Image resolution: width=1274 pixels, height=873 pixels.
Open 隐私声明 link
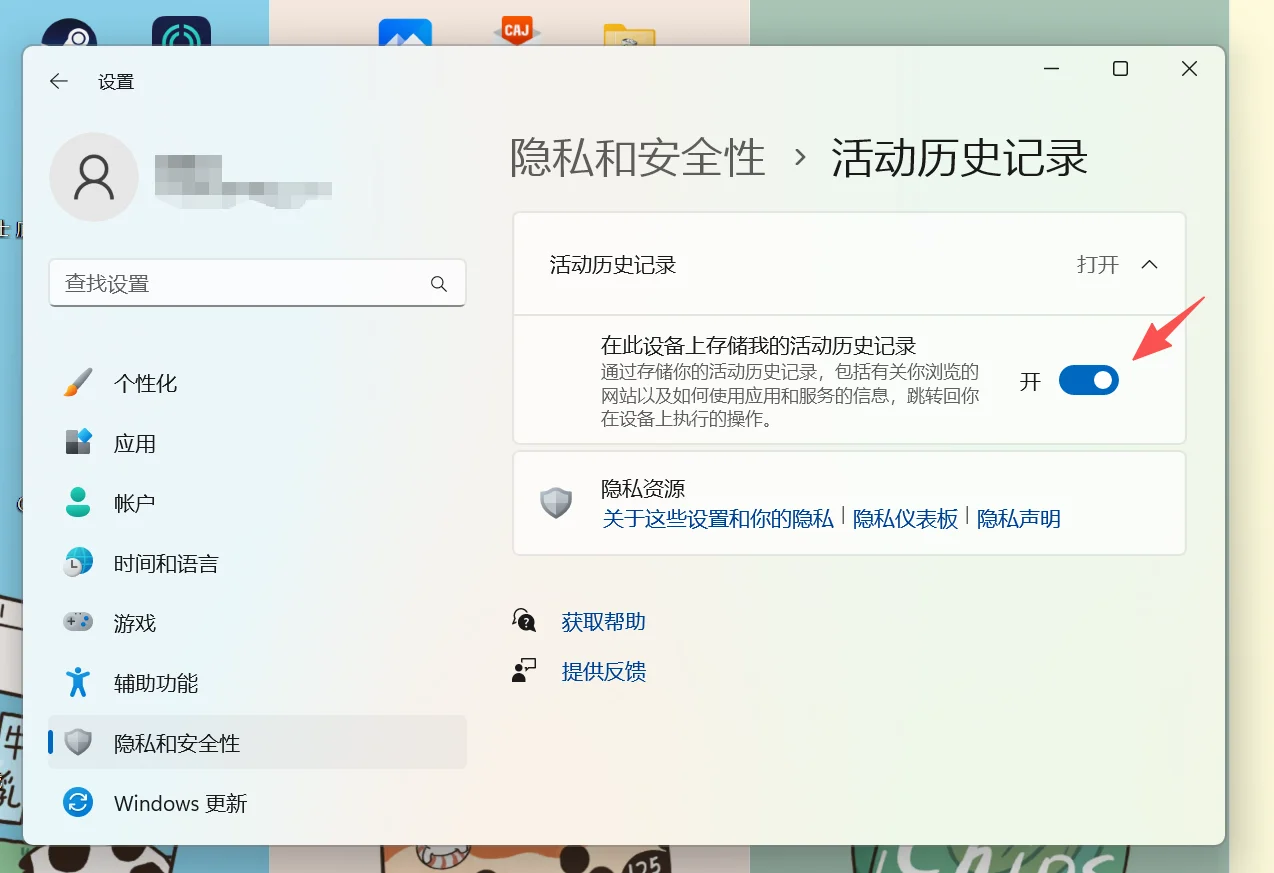[1019, 519]
